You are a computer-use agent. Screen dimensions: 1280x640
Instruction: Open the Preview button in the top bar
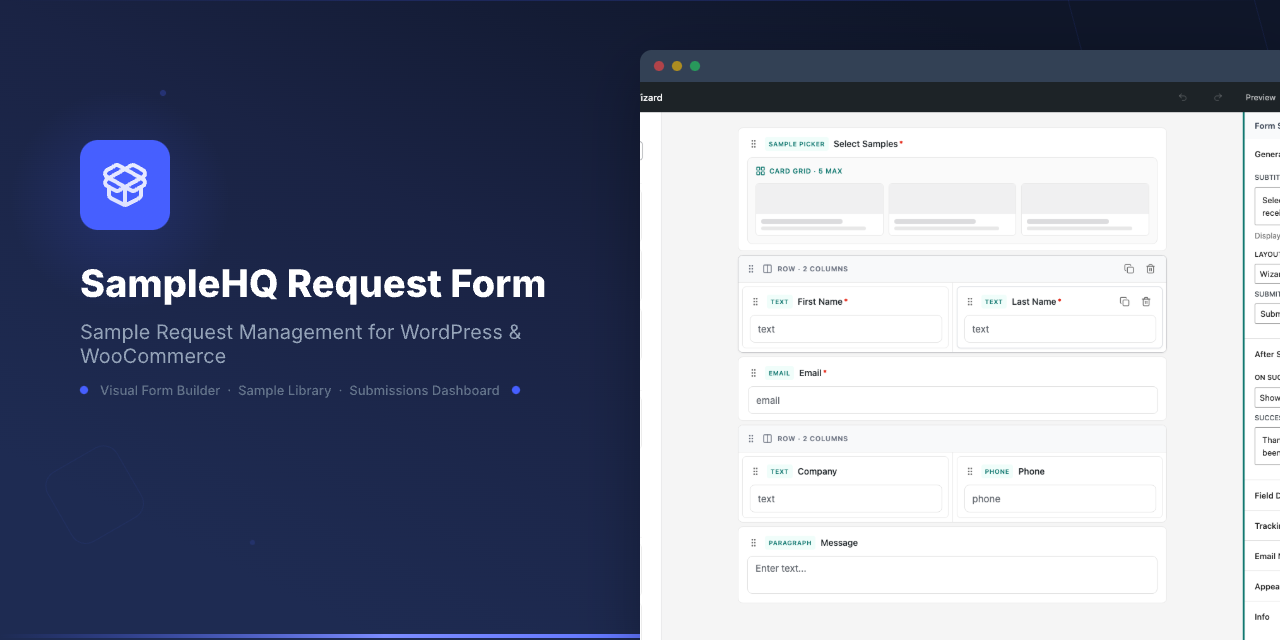(x=1260, y=98)
